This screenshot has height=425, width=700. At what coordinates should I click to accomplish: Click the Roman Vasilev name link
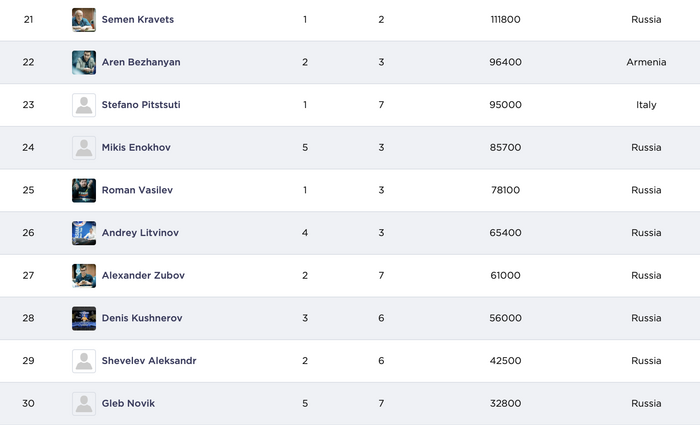pos(137,190)
